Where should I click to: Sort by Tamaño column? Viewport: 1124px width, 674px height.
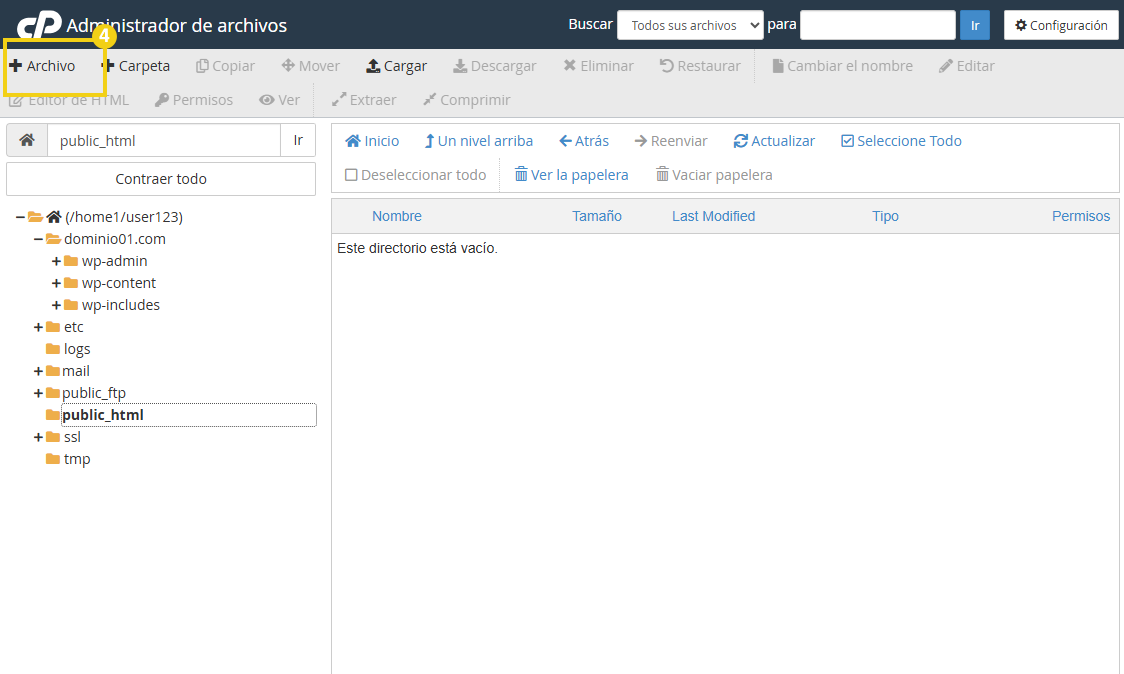[x=596, y=217]
